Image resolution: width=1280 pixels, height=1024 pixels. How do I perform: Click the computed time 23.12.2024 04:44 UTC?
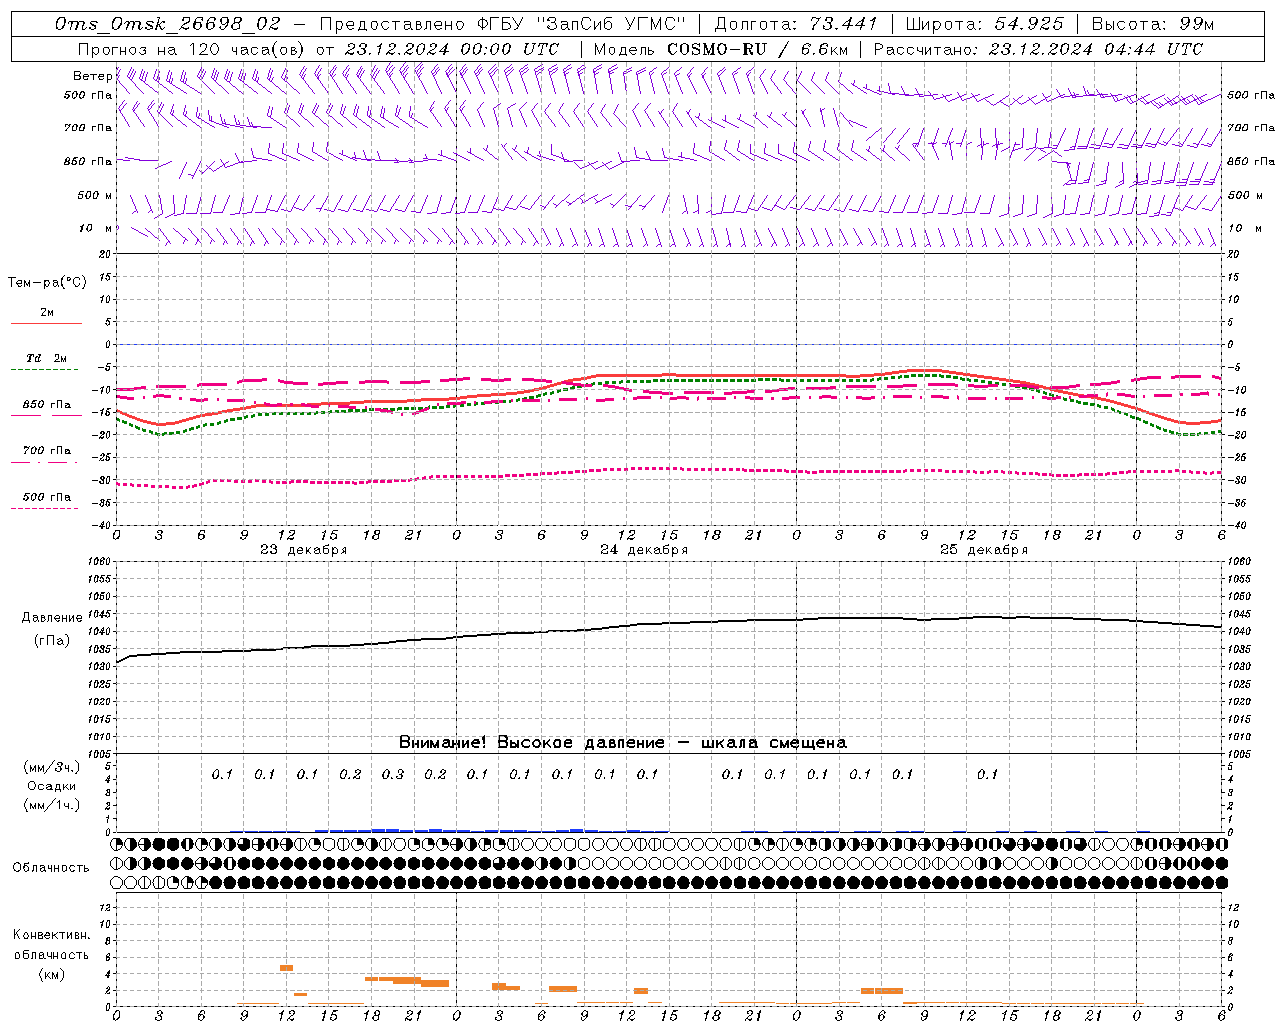coord(1095,49)
